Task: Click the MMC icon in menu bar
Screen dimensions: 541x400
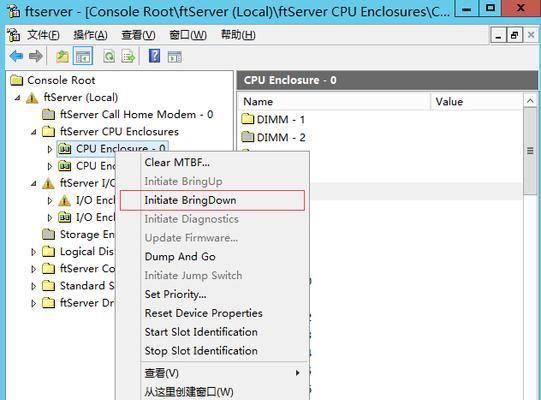Action: point(14,35)
